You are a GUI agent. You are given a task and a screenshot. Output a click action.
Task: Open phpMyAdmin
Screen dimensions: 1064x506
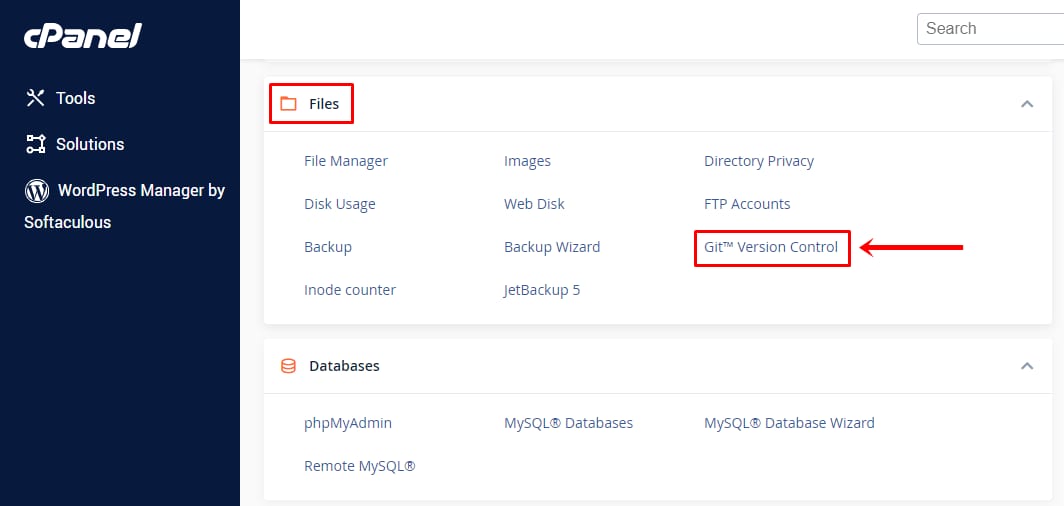[348, 423]
